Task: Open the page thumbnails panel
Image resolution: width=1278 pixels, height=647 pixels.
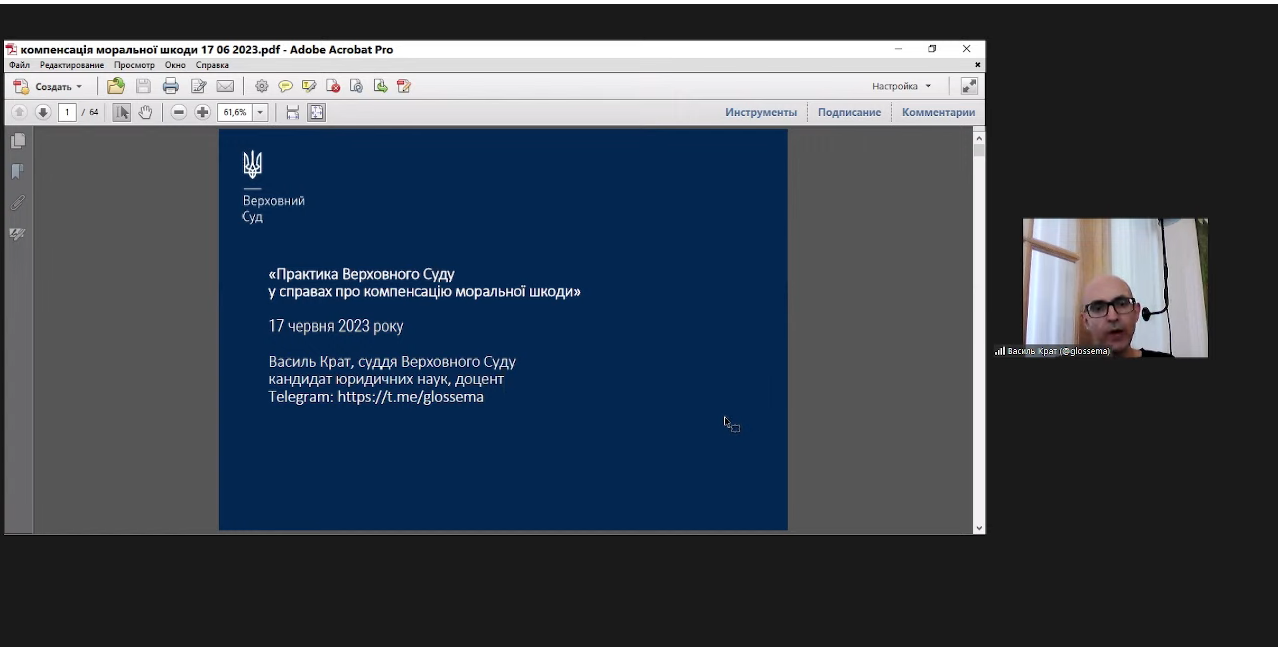Action: pos(17,142)
